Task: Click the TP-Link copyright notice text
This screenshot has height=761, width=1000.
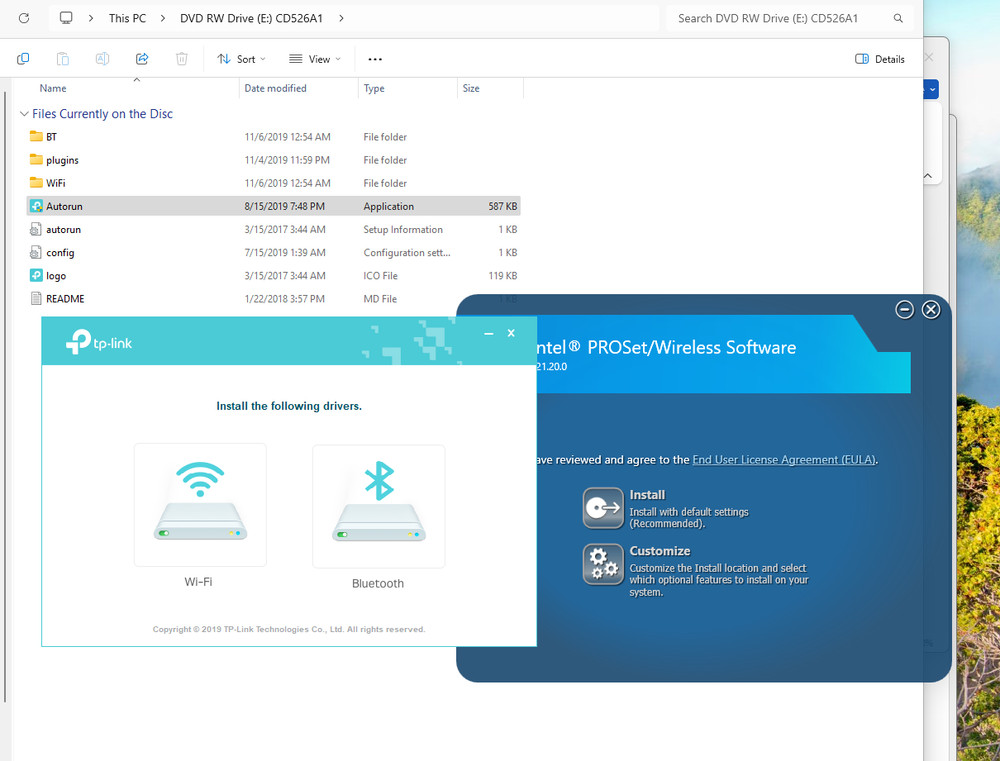Action: [289, 629]
